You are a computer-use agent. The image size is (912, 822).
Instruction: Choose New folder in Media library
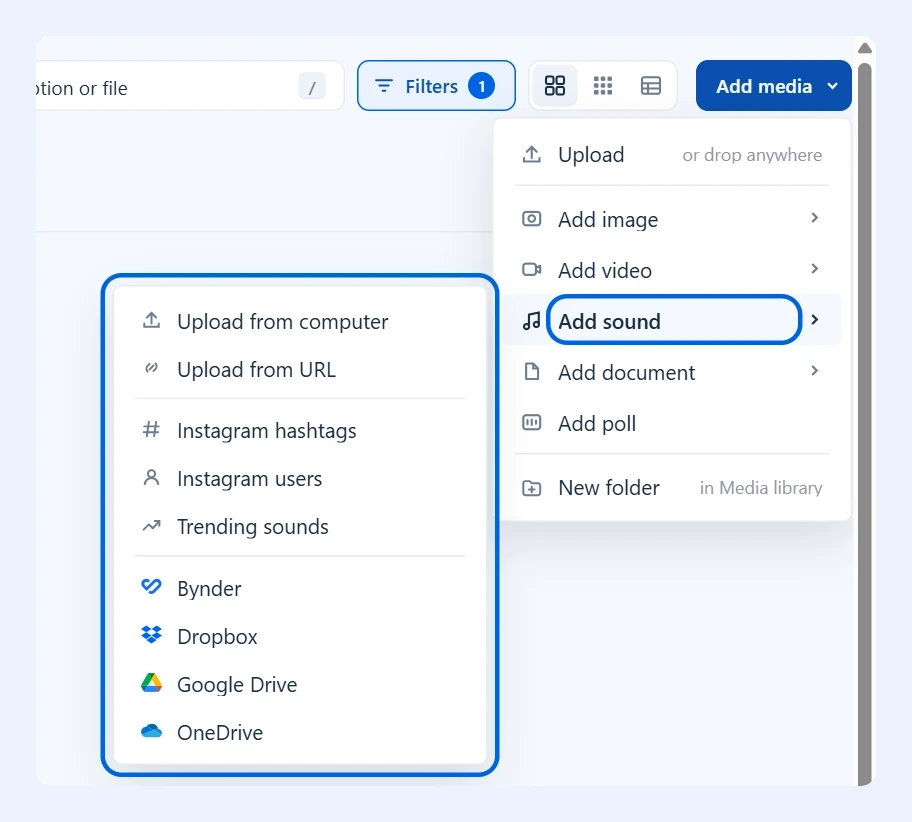tap(672, 488)
